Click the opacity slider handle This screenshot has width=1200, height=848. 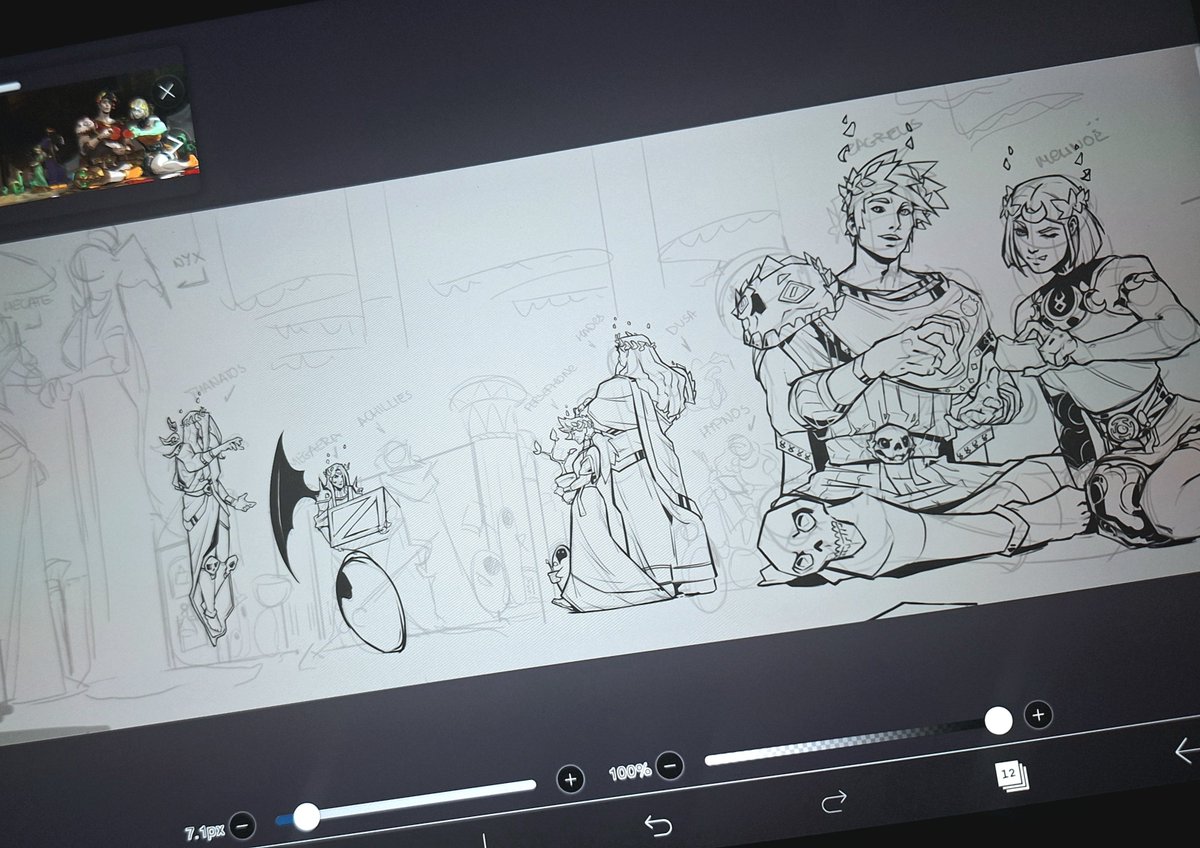click(998, 720)
